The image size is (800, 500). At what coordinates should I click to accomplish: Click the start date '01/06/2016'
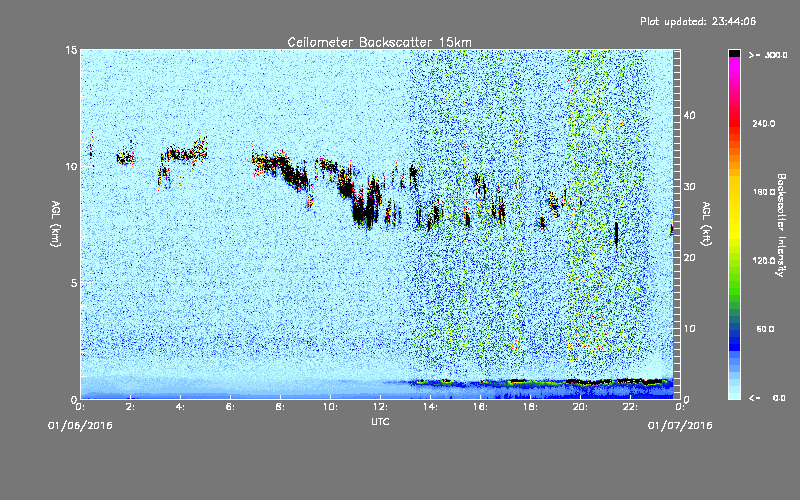[x=80, y=426]
